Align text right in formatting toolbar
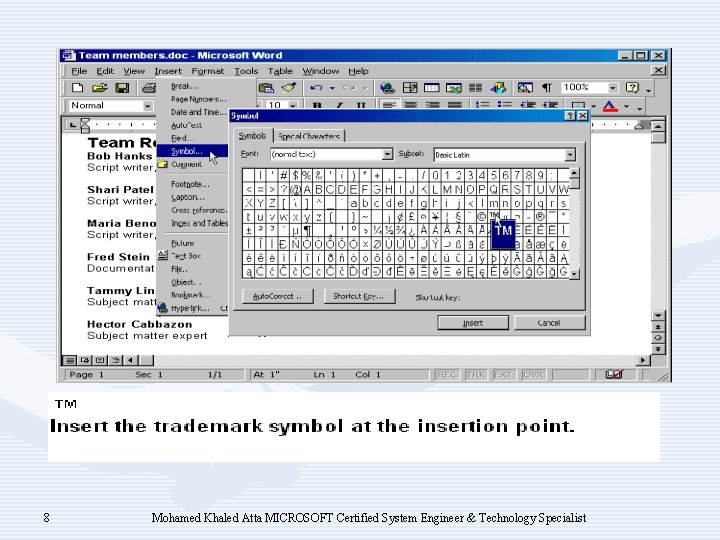 point(433,106)
